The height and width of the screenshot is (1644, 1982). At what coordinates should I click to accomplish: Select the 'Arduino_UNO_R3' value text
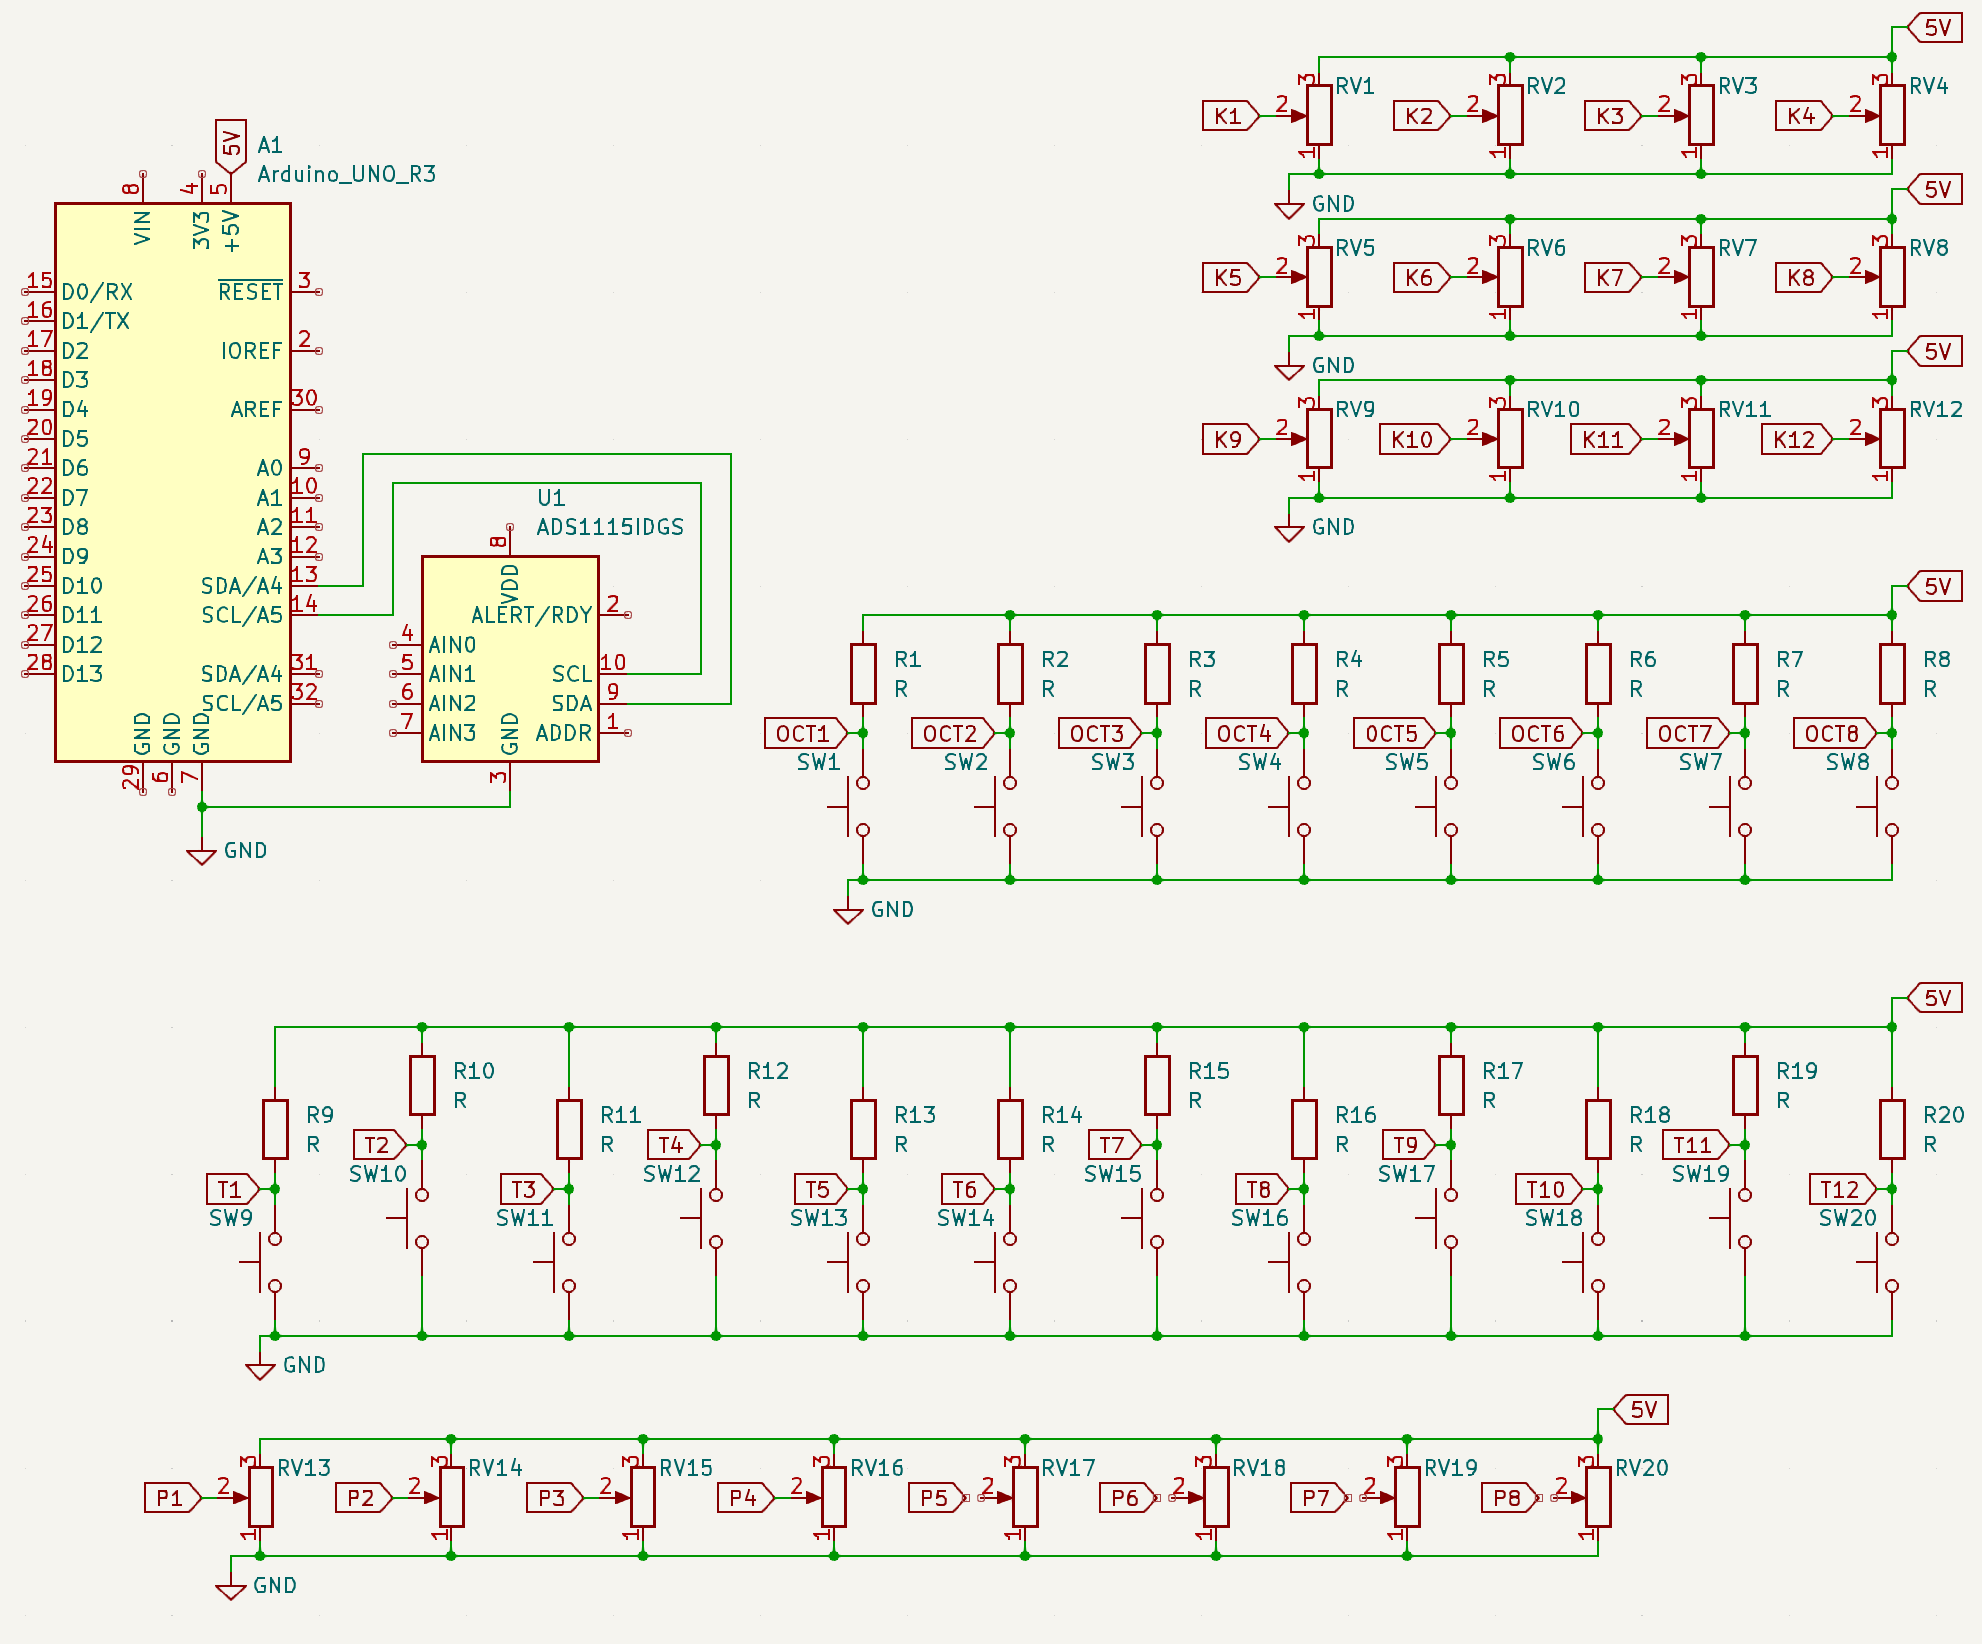[x=347, y=174]
